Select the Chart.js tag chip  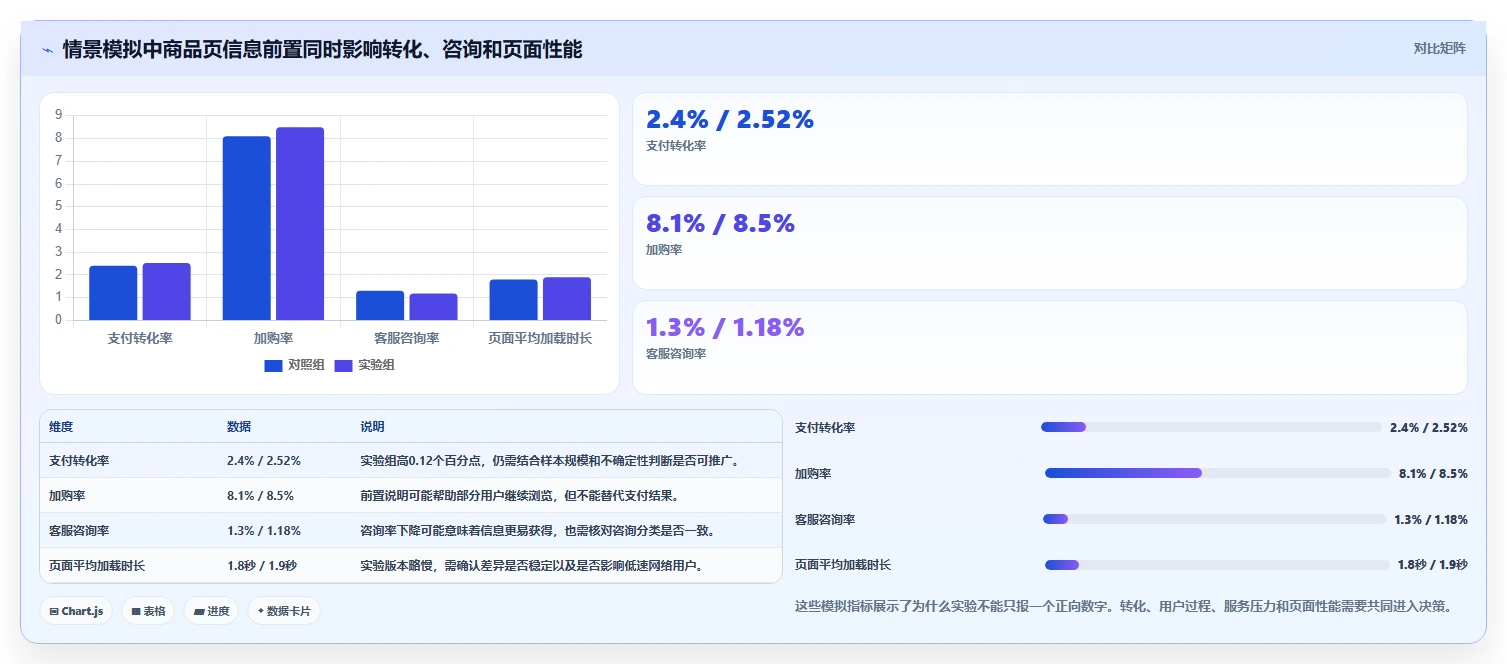[x=76, y=611]
